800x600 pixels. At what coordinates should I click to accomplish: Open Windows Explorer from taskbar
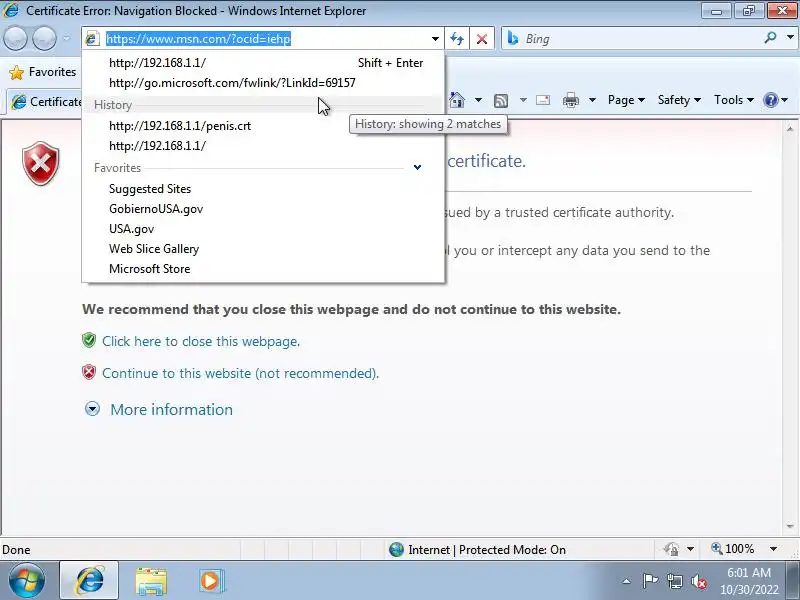(151, 581)
